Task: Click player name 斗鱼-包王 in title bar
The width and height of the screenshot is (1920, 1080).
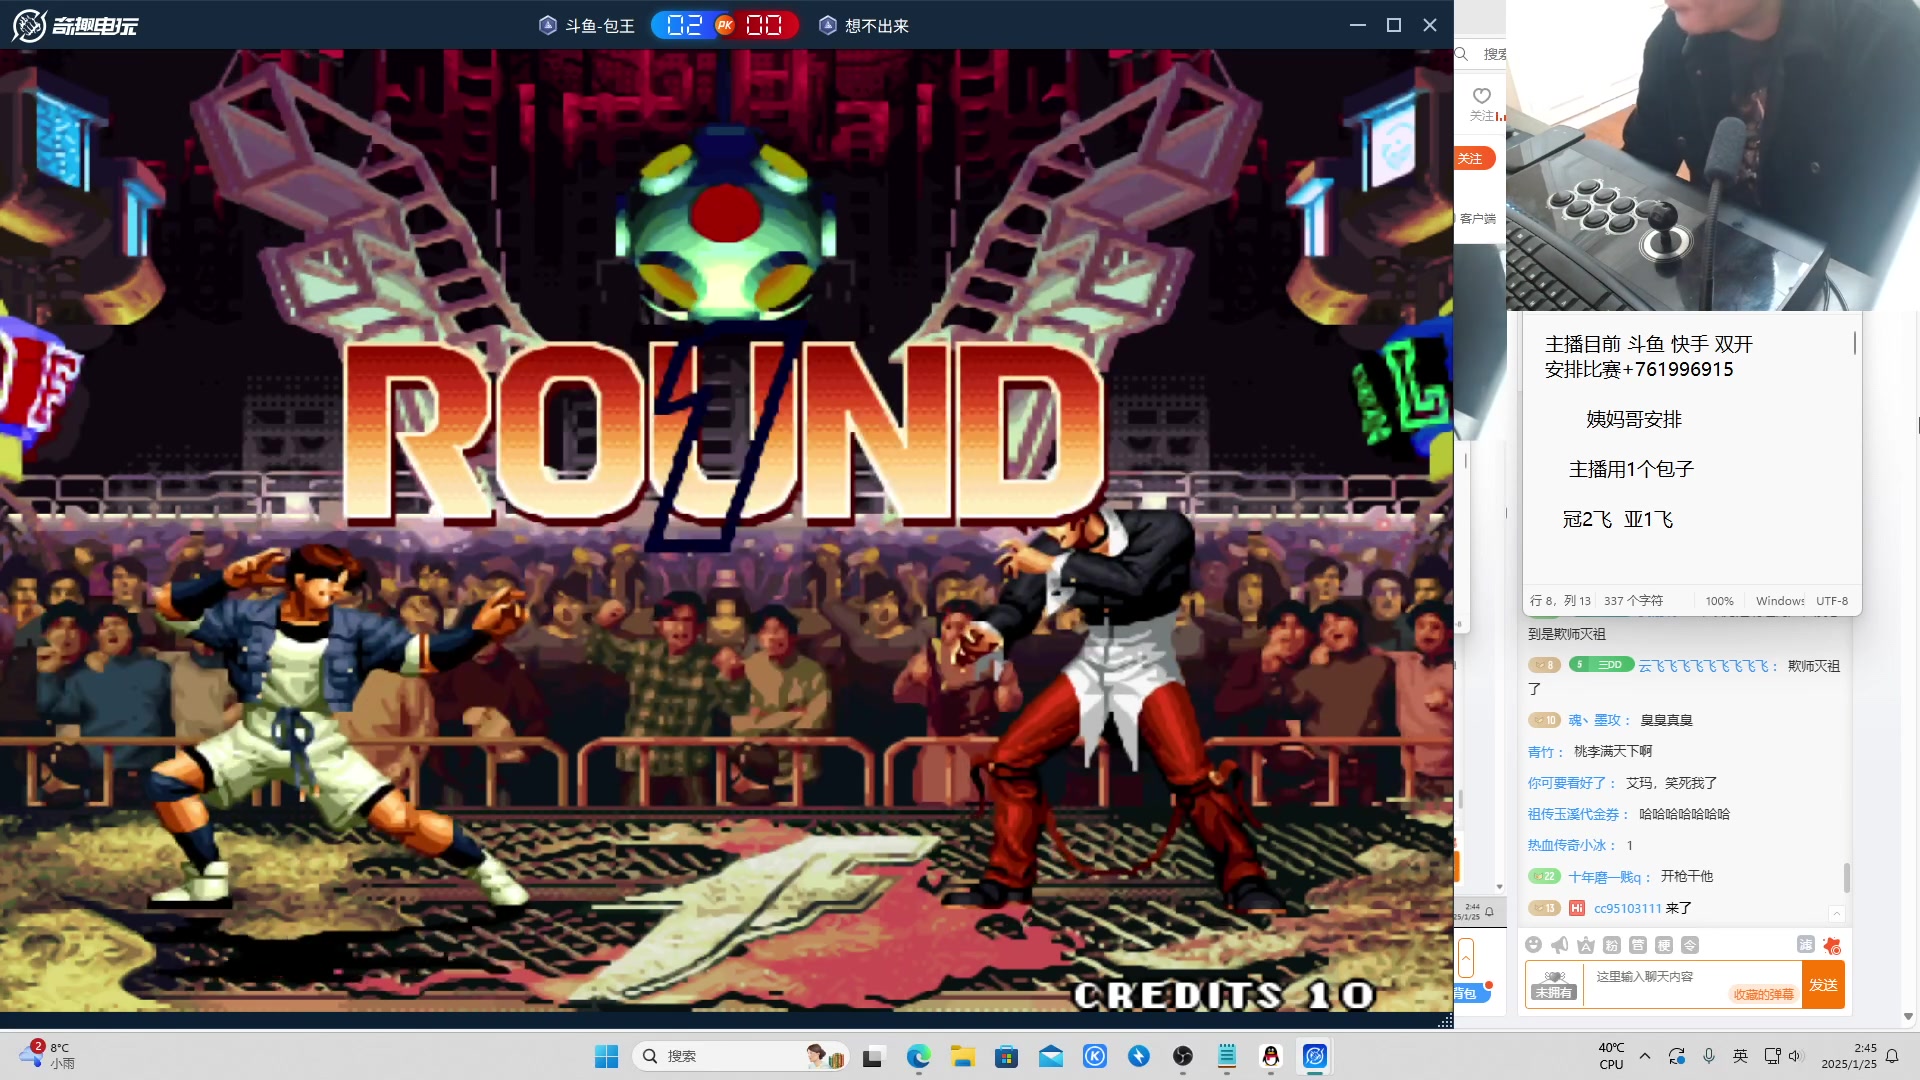Action: [600, 26]
